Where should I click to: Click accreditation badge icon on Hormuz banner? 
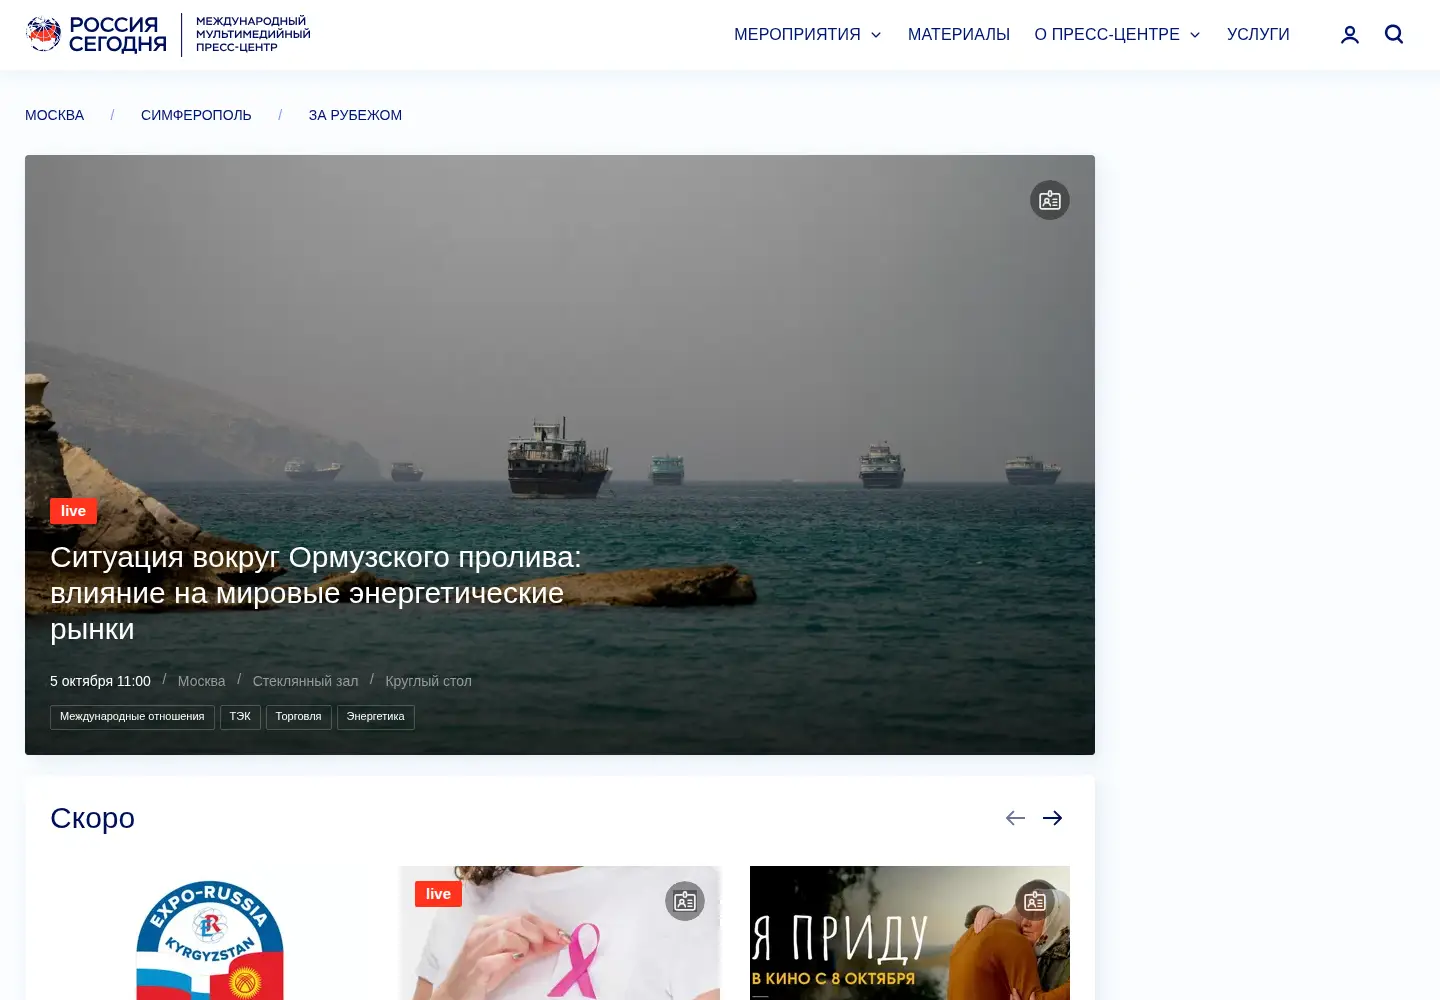(1050, 200)
